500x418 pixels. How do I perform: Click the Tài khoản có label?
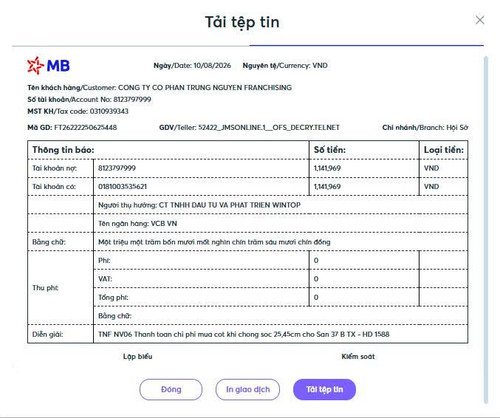click(x=54, y=186)
